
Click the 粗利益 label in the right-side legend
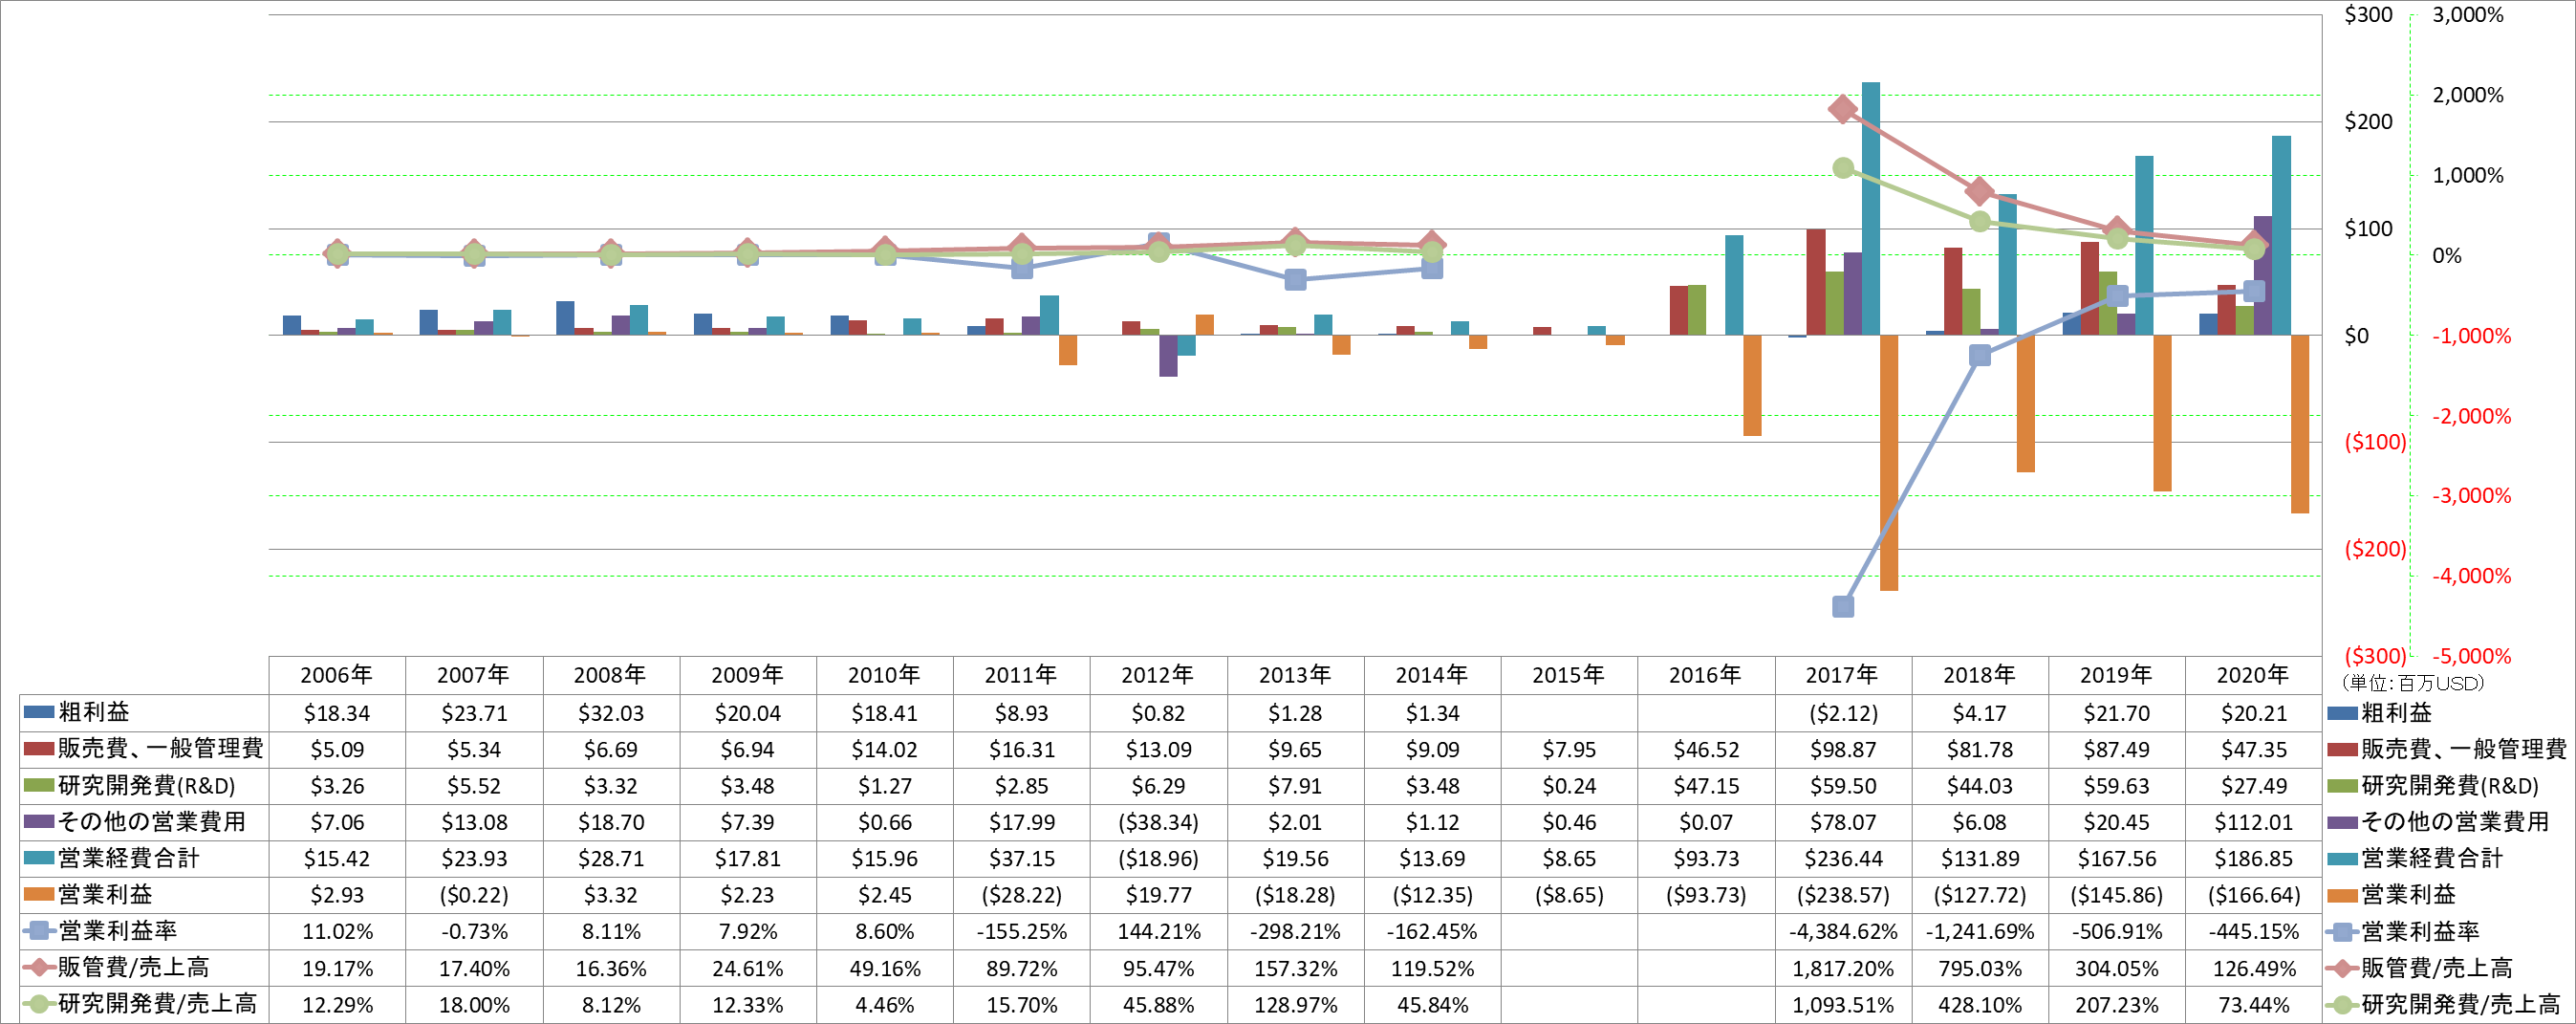click(2396, 713)
